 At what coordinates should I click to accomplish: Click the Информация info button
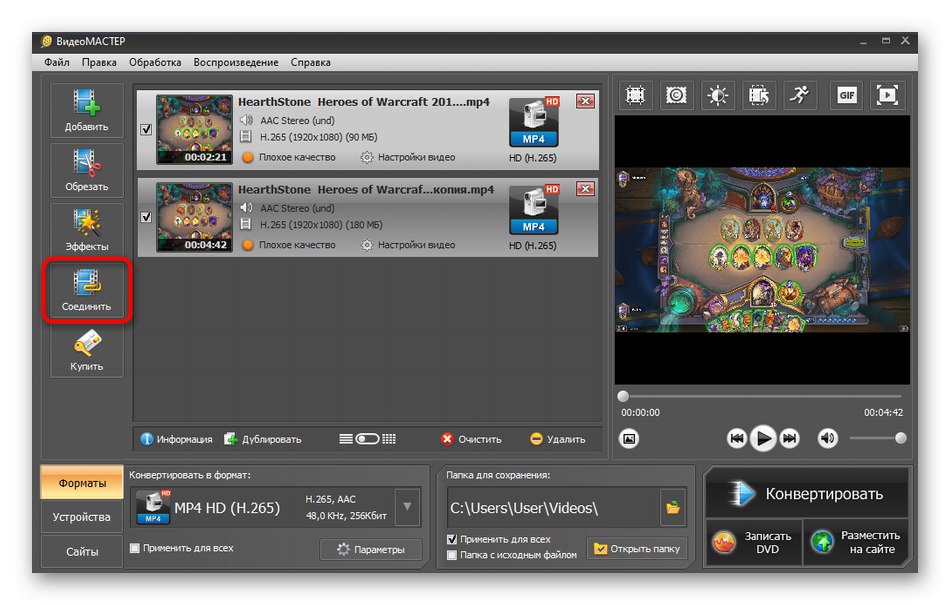pyautogui.click(x=176, y=439)
